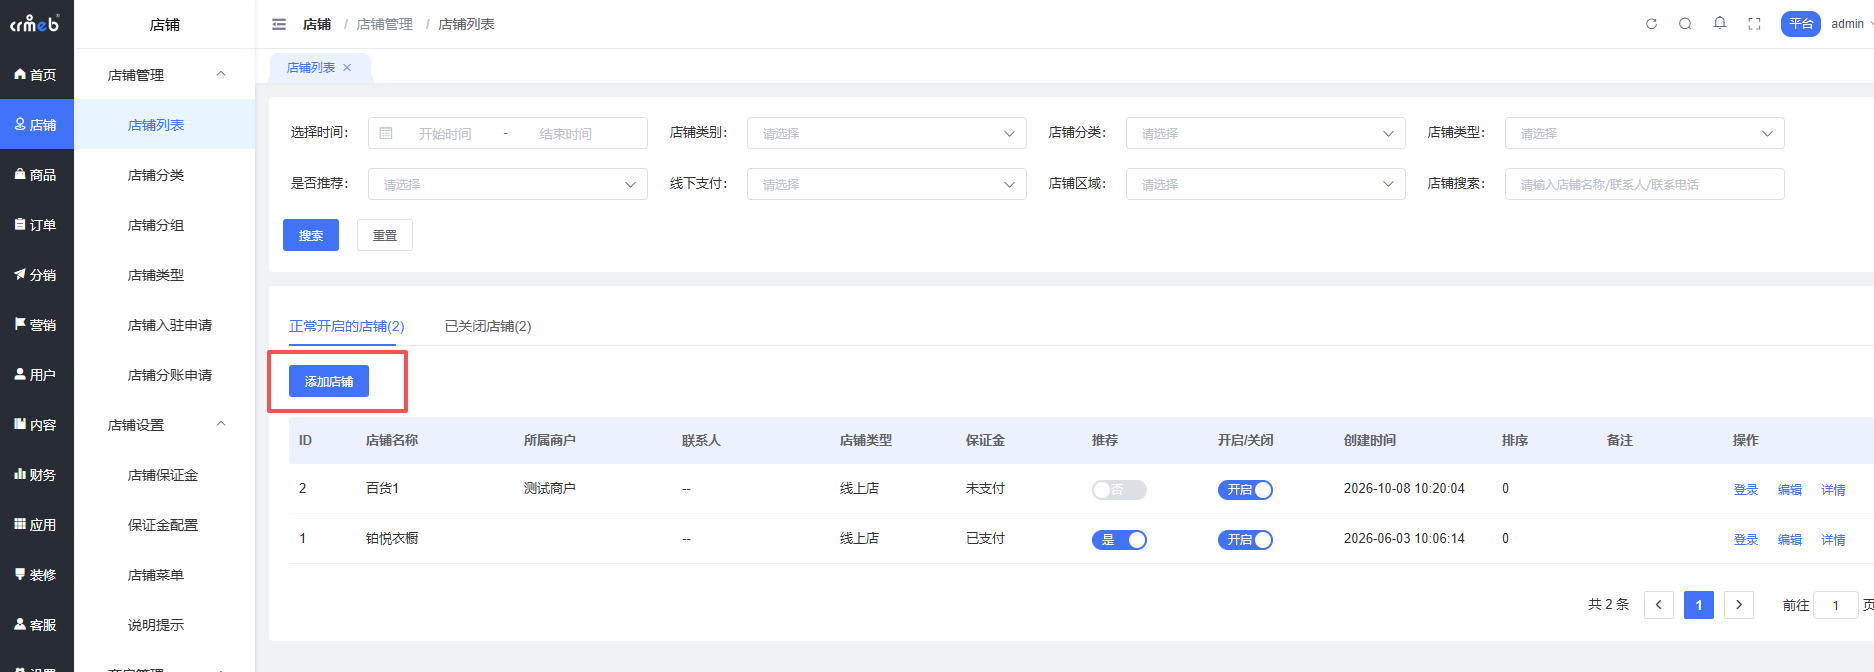Click the crmeb logo
Viewport: 1874px width, 672px height.
[36, 23]
